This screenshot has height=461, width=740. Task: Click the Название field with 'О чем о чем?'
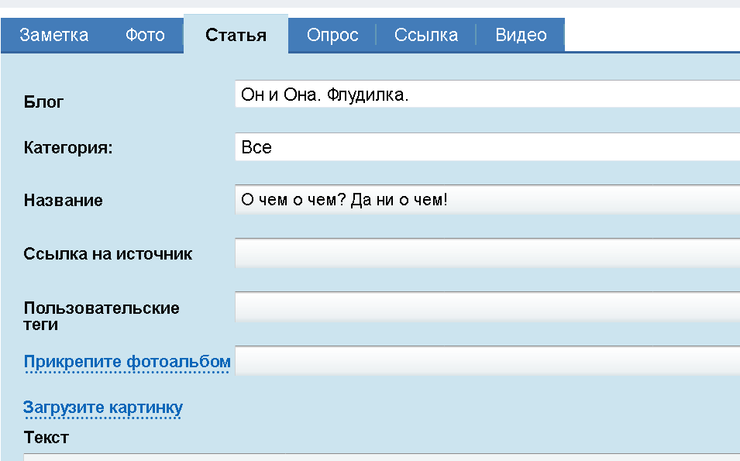coord(486,200)
